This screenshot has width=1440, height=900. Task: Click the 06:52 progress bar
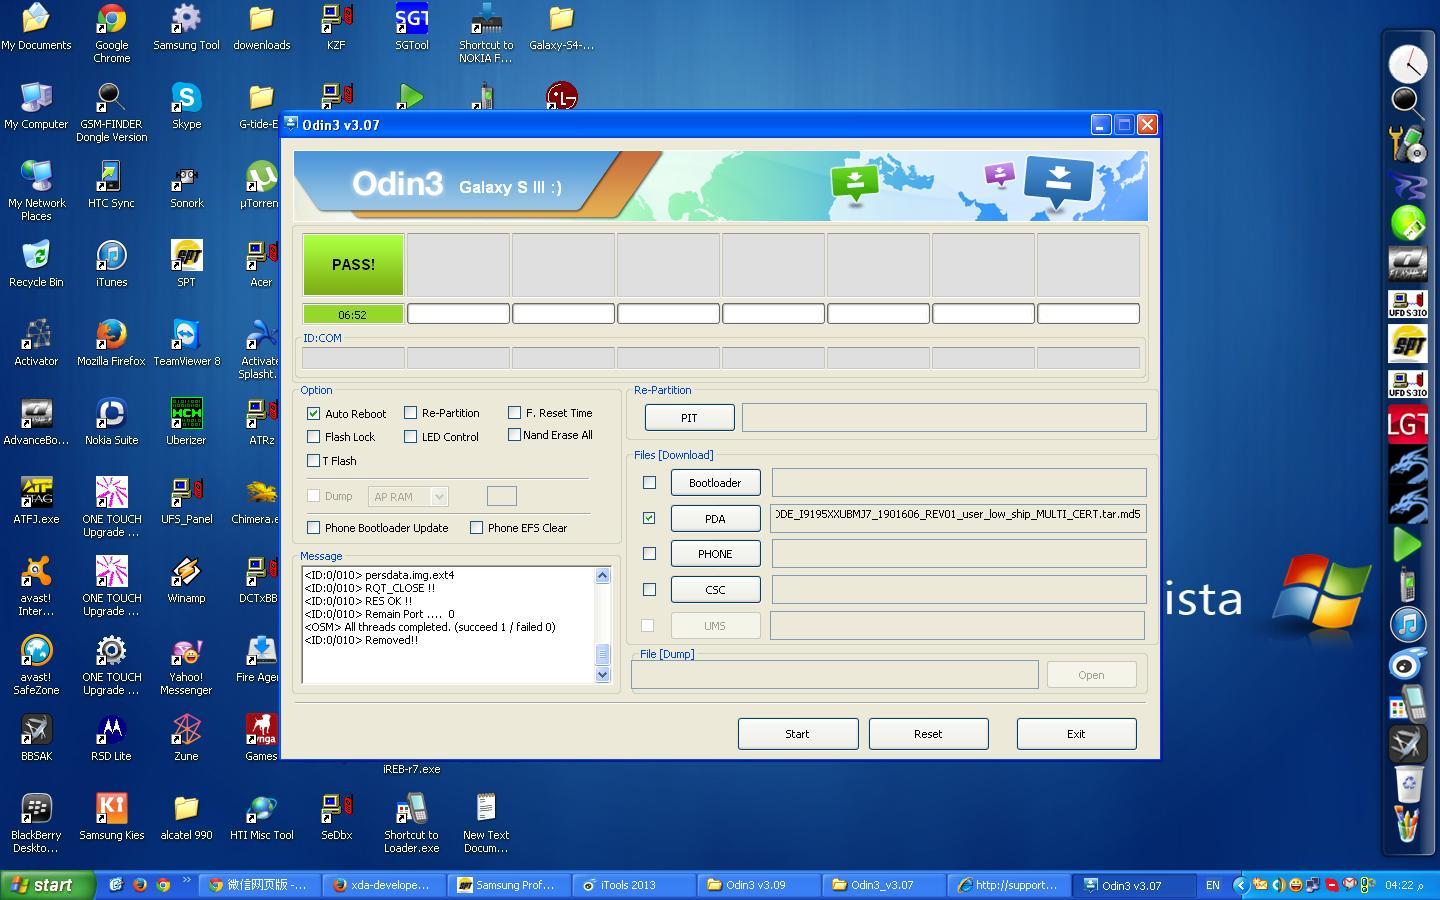(x=353, y=314)
